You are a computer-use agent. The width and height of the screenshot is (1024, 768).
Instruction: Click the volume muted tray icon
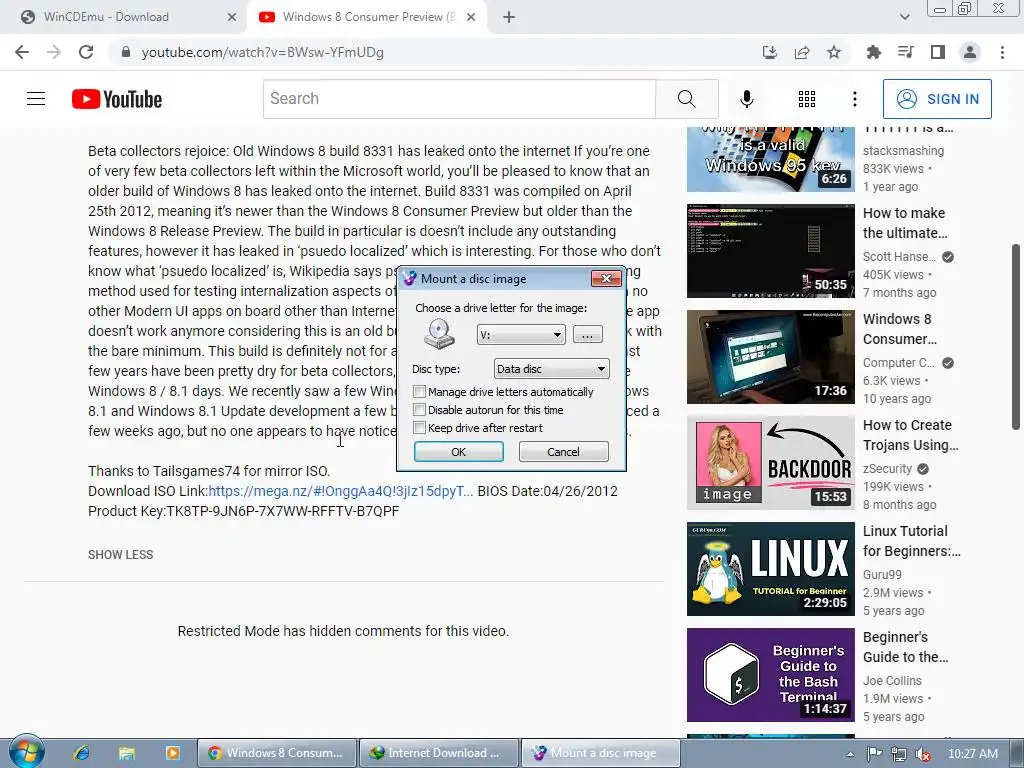point(923,754)
